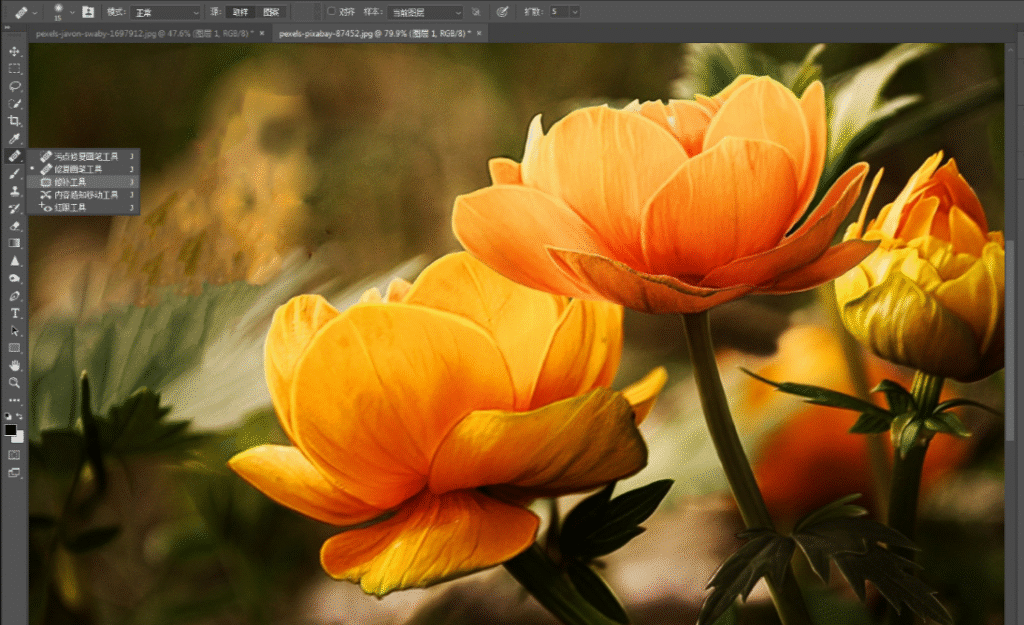This screenshot has height=625, width=1024.
Task: Enable the 对齐 aligned checkbox
Action: pyautogui.click(x=331, y=11)
